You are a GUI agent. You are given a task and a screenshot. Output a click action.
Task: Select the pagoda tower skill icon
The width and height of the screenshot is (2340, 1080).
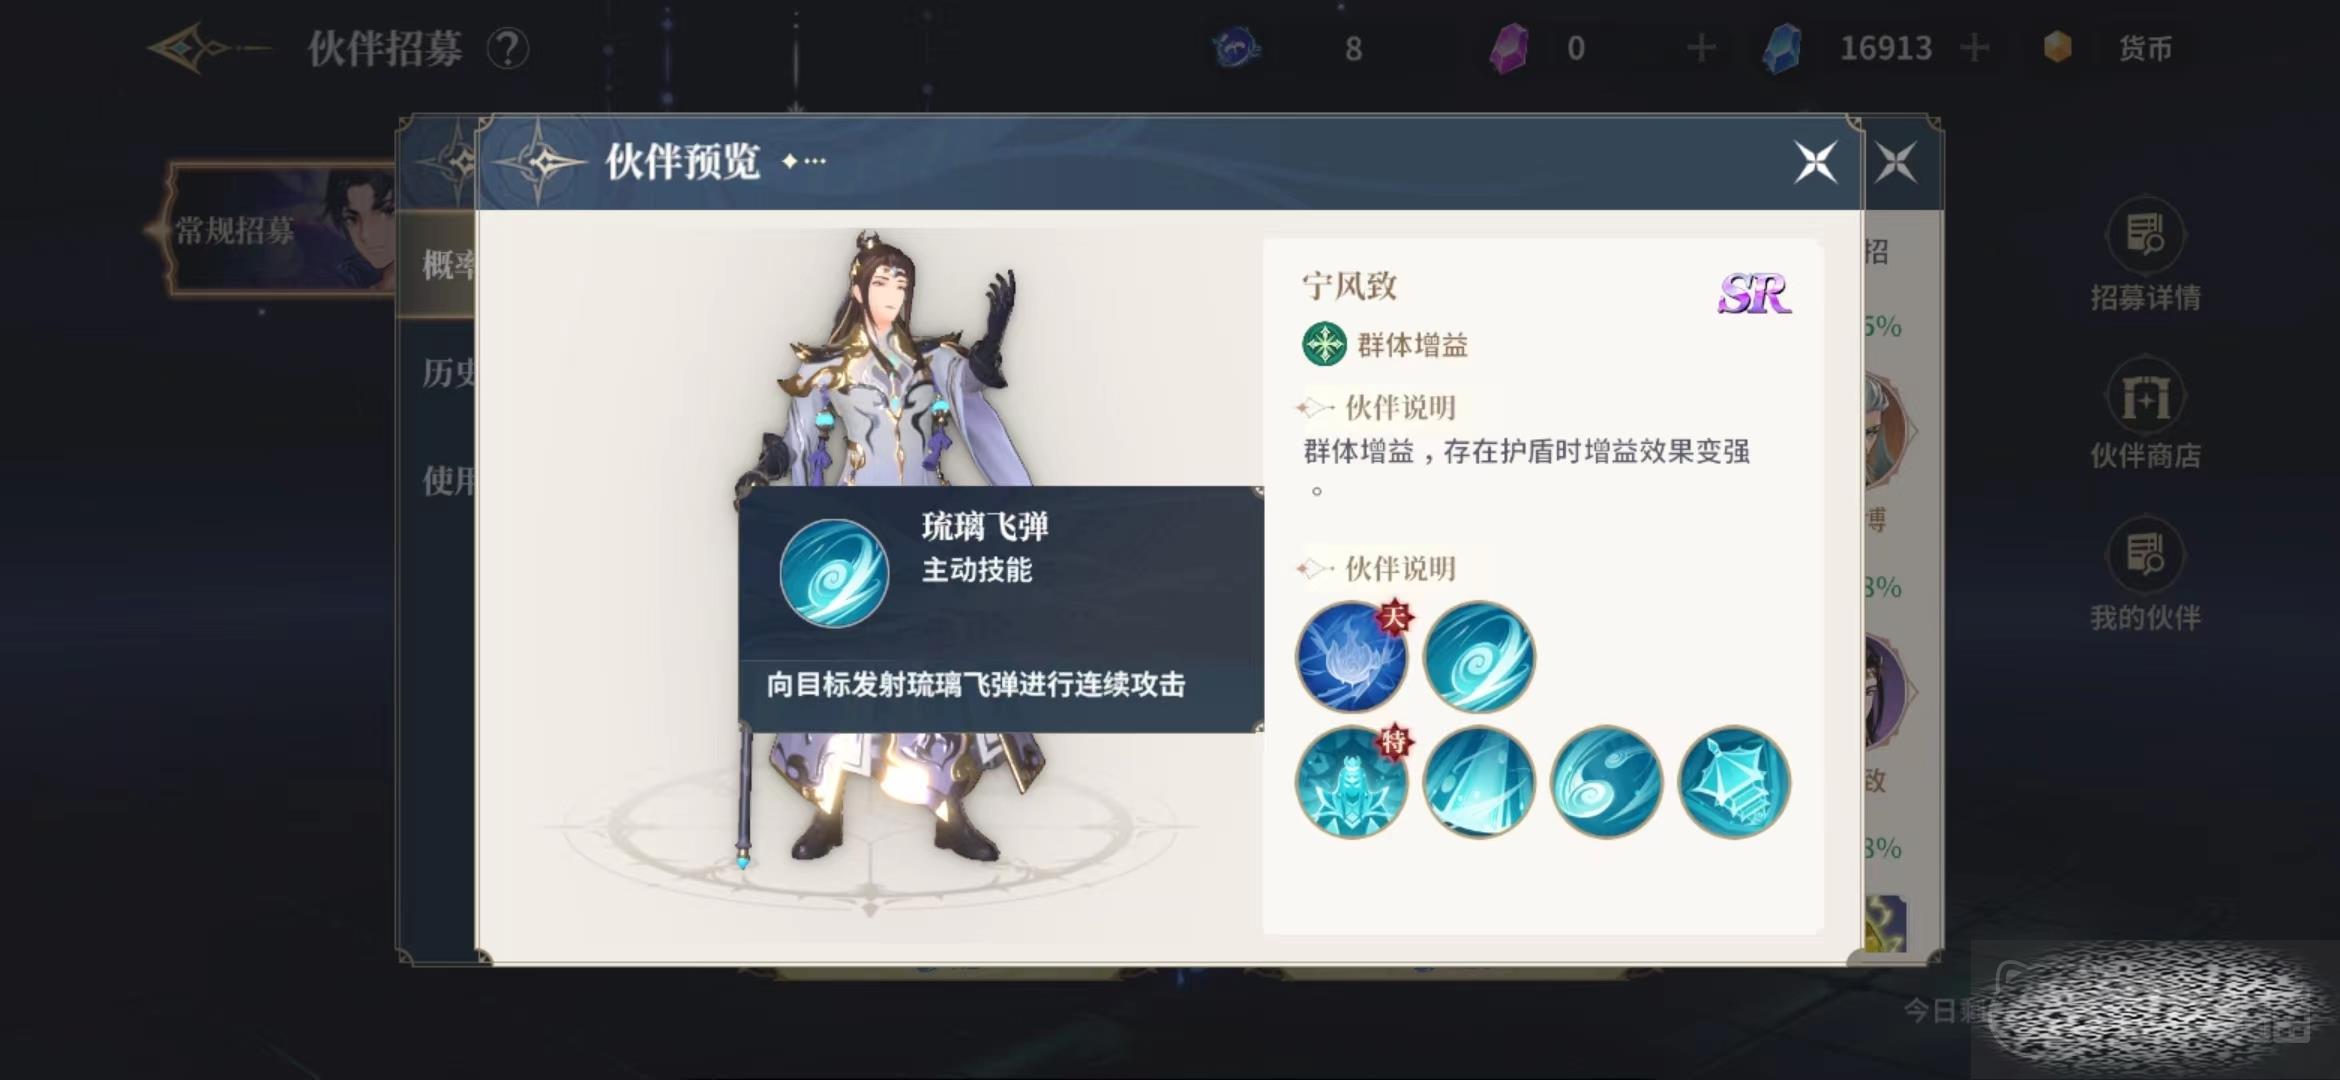click(1733, 781)
